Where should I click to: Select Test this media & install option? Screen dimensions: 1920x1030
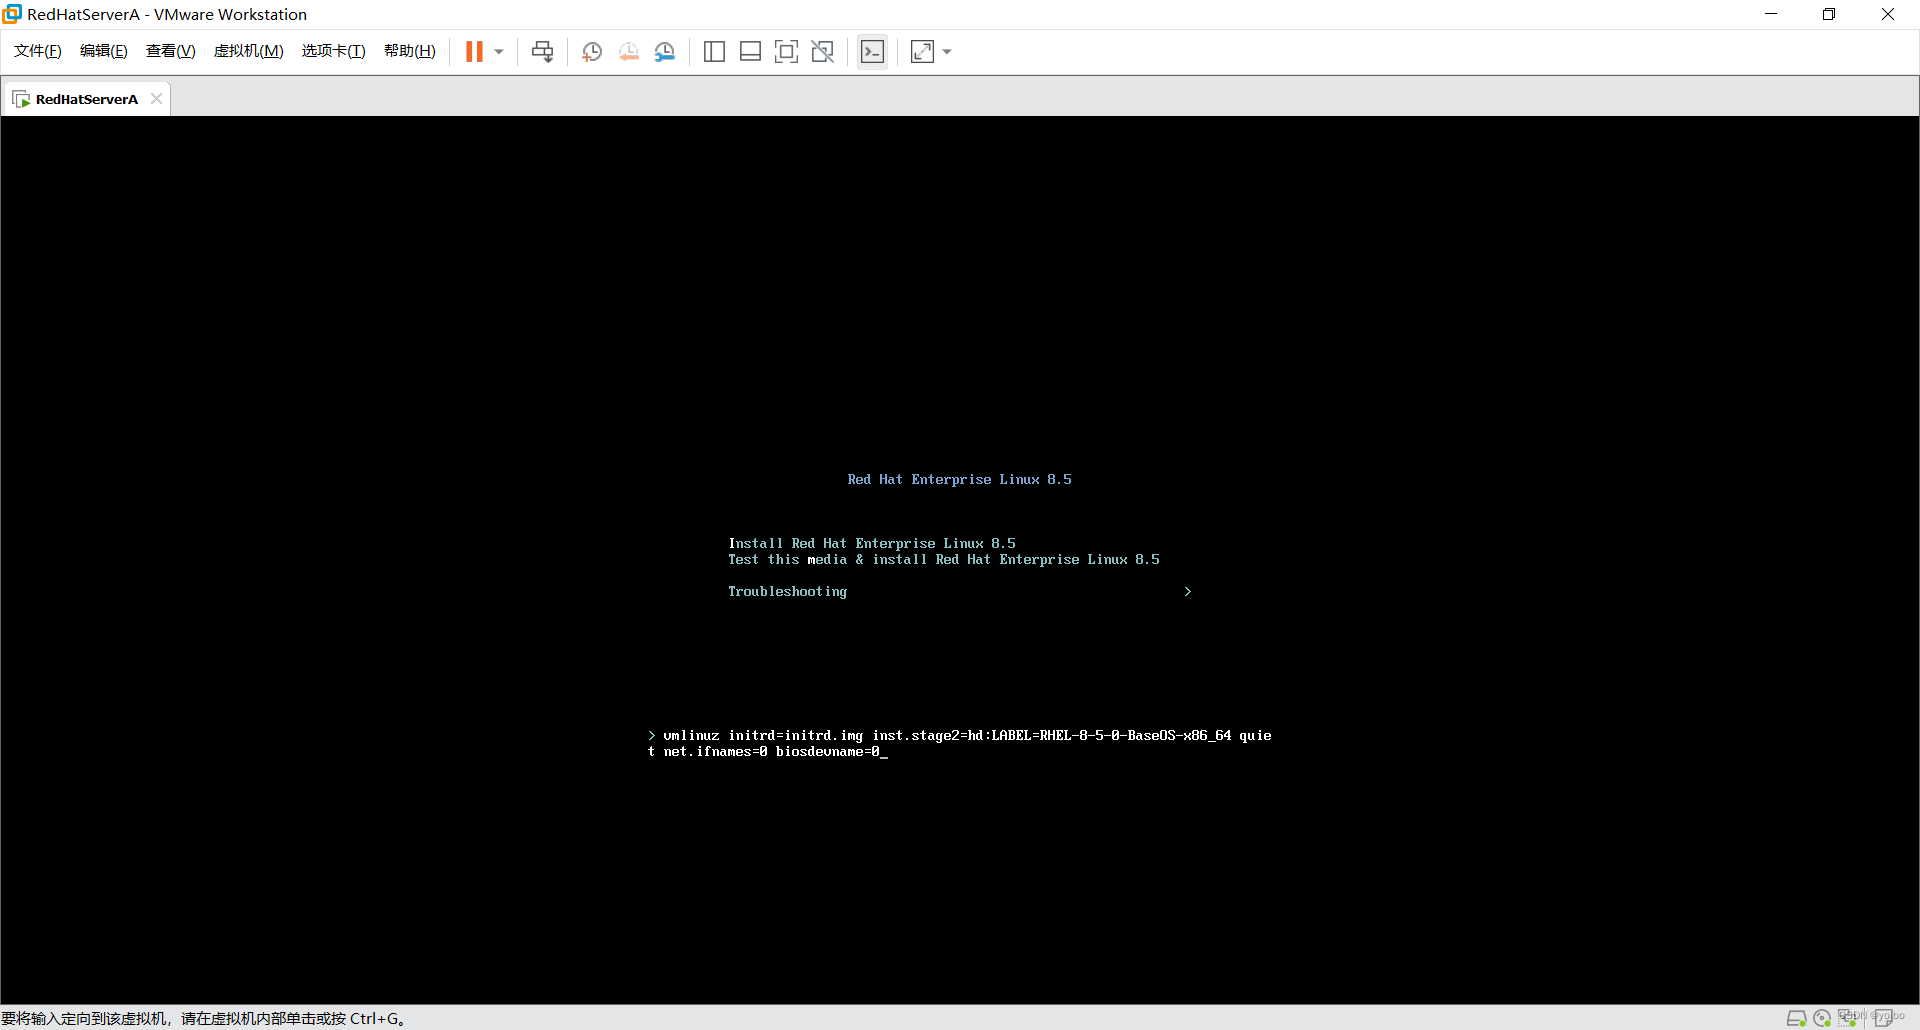pos(943,559)
